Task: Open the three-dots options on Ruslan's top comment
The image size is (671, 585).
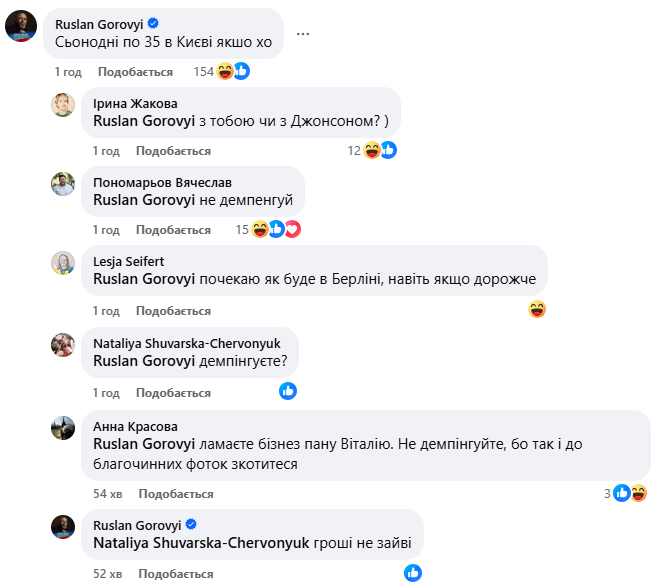Action: pyautogui.click(x=303, y=33)
